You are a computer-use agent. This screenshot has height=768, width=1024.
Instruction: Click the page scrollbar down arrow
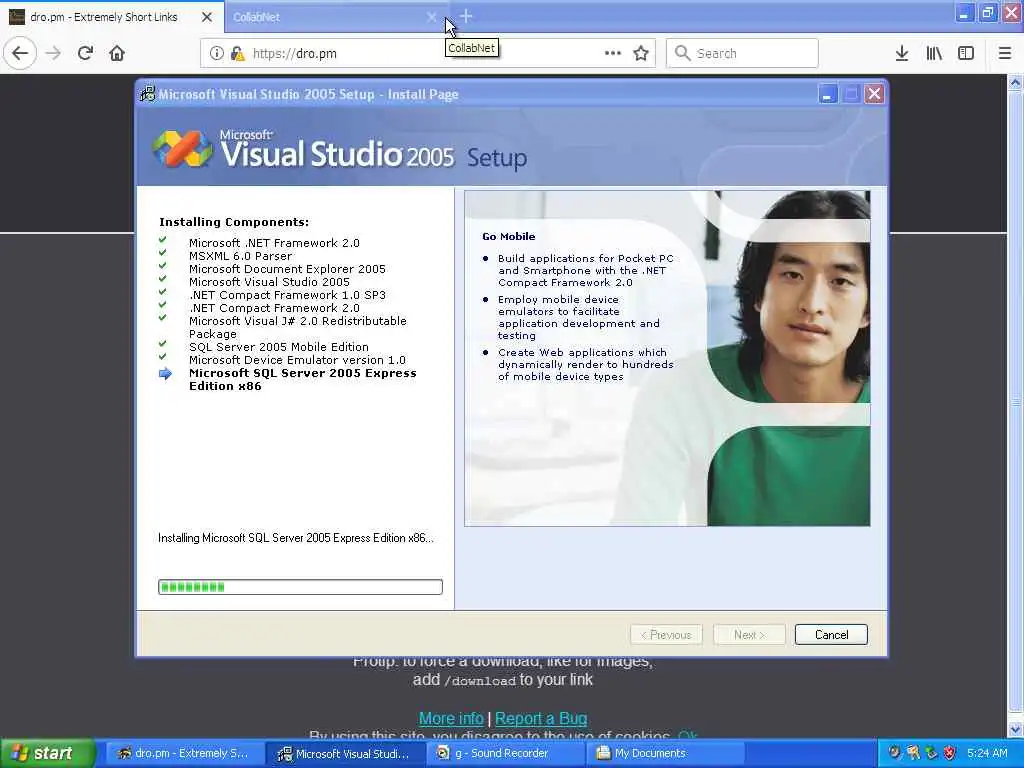click(x=1015, y=729)
